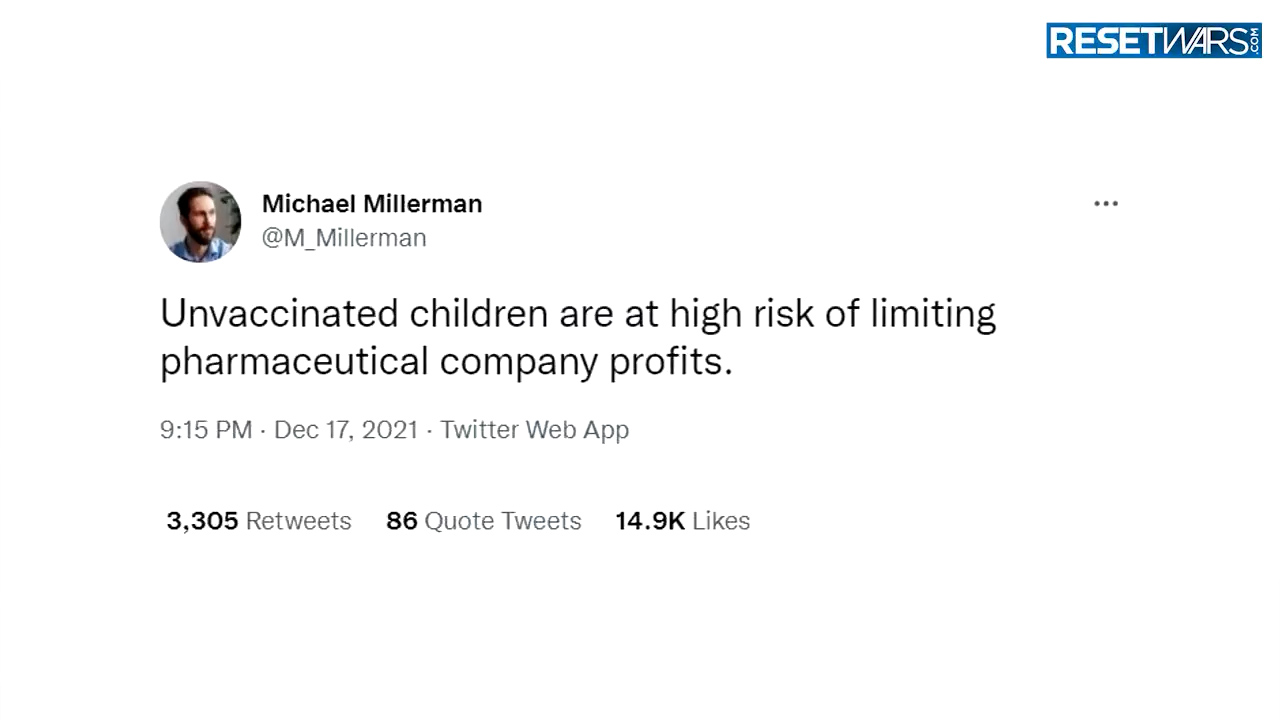Open the @M_Millerman handle link

pos(344,238)
